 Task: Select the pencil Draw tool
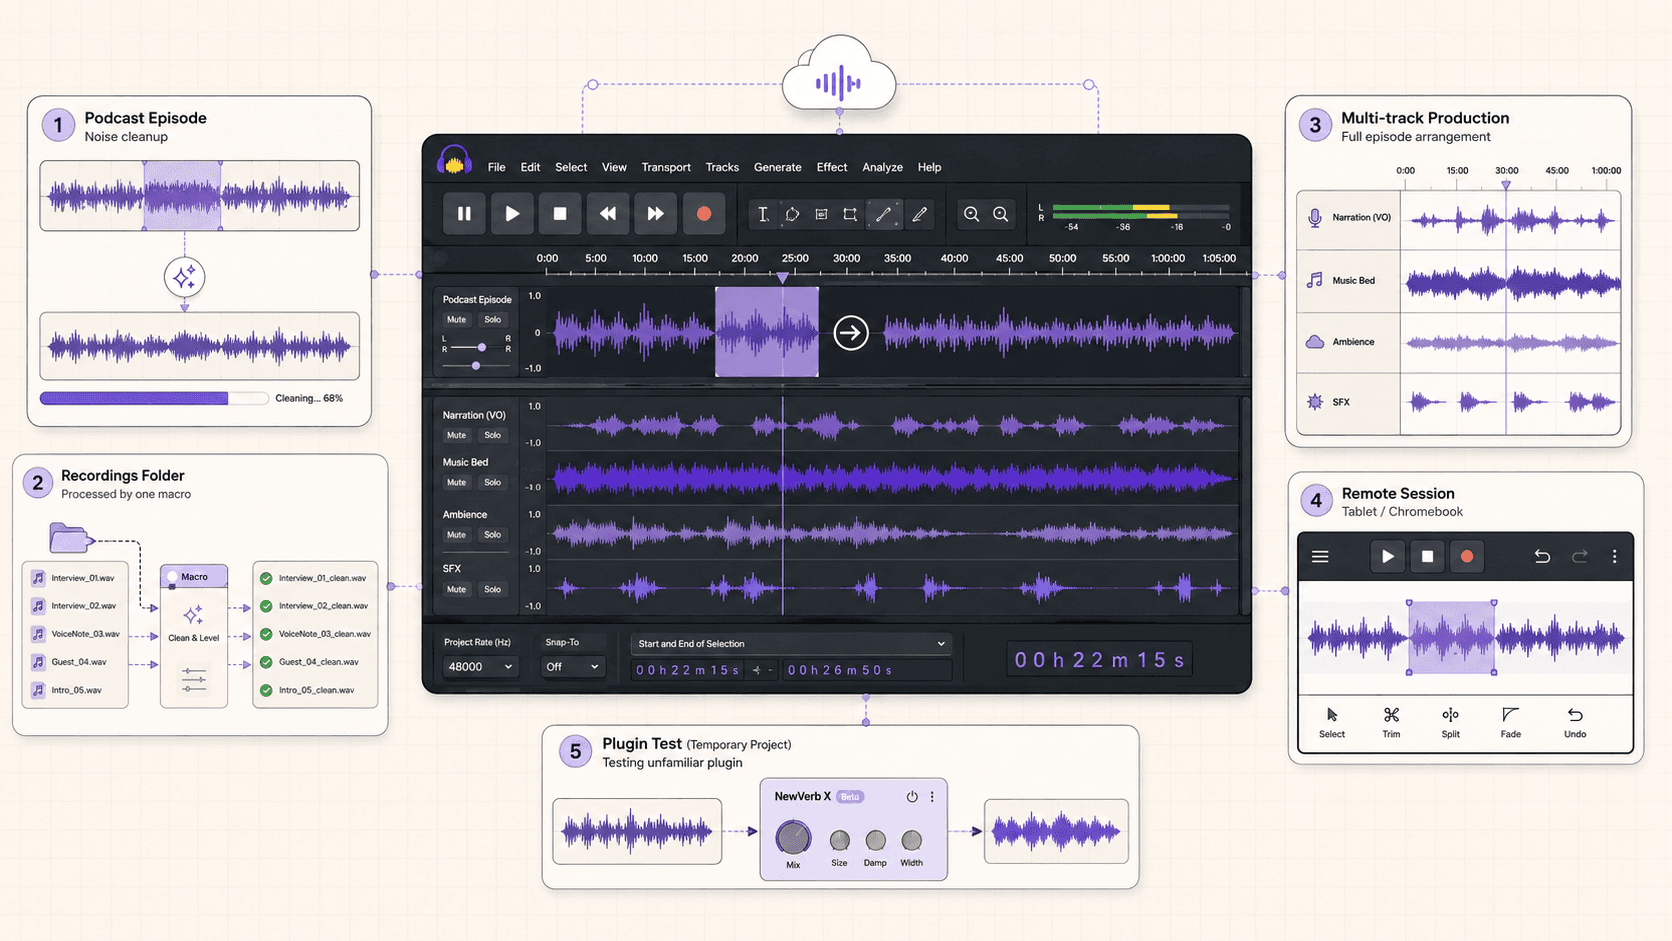[x=920, y=214]
